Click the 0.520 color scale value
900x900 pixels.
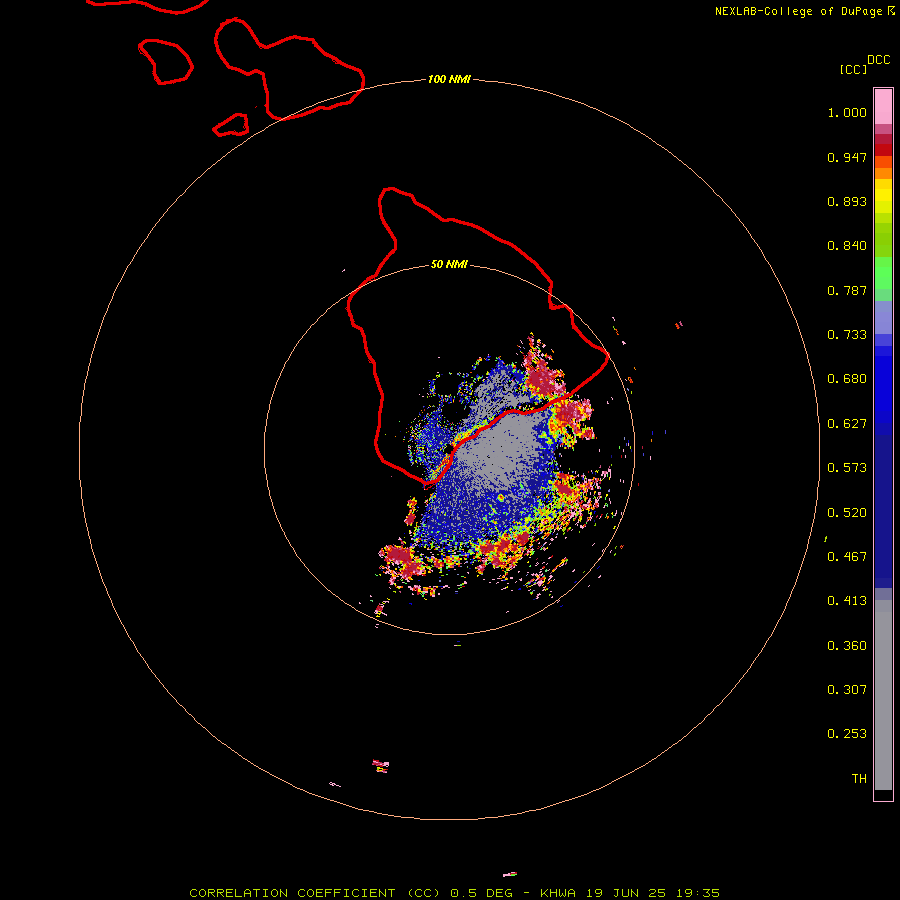[x=847, y=513]
